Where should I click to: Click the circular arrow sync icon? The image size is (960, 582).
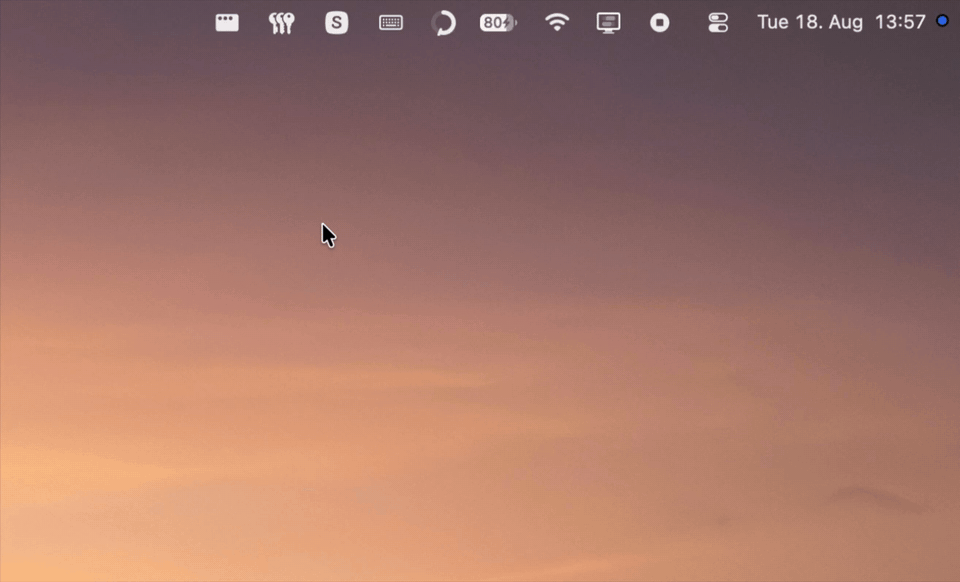[443, 23]
